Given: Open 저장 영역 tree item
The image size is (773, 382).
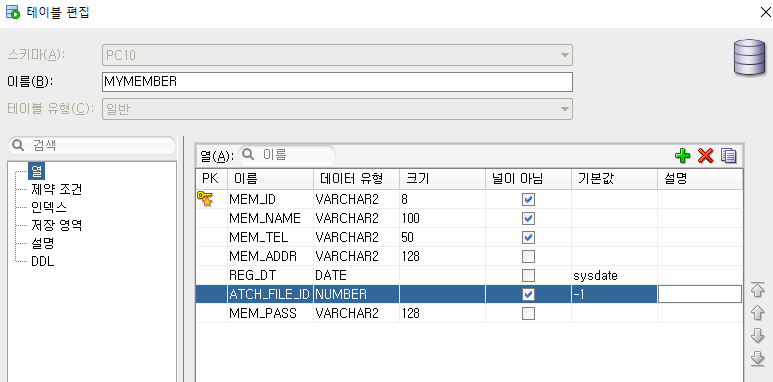Looking at the screenshot, I should (57, 226).
